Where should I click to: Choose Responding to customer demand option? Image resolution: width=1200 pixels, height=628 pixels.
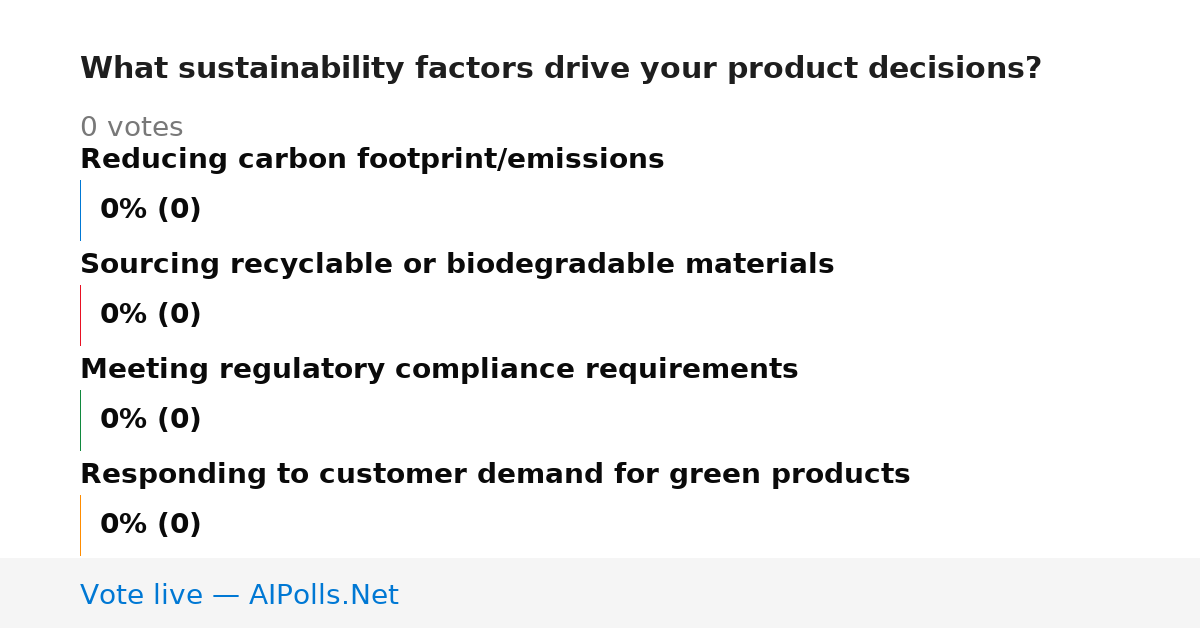coord(495,475)
